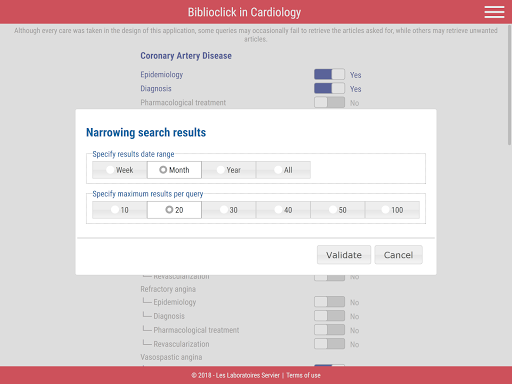The image size is (512, 384).
Task: Click the Validate button
Action: point(344,255)
